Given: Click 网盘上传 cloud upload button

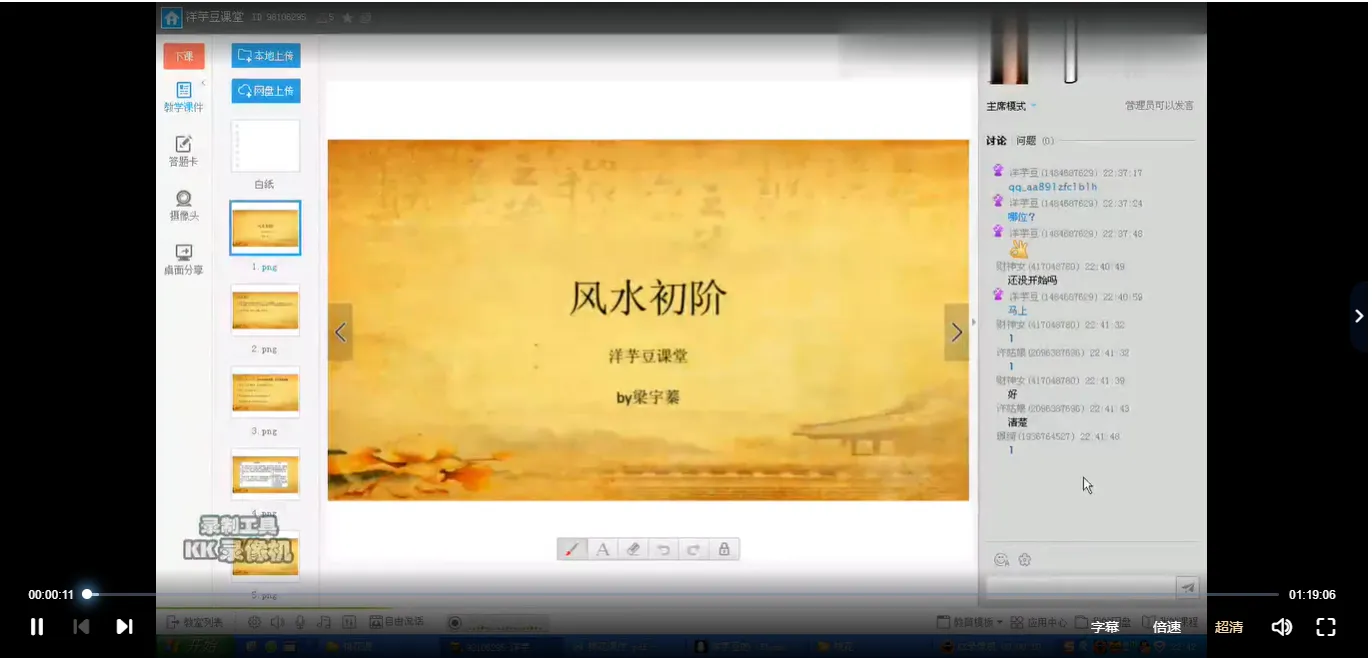Looking at the screenshot, I should click(x=266, y=91).
